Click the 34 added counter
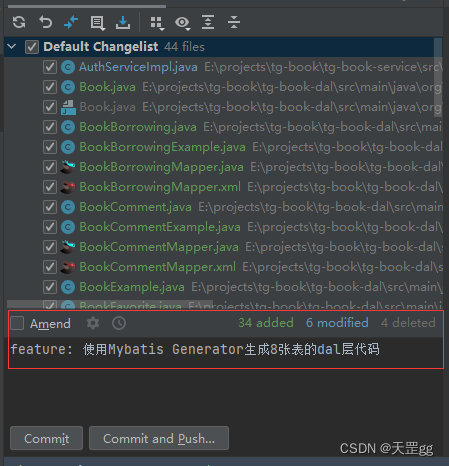The image size is (449, 466). pyautogui.click(x=266, y=323)
